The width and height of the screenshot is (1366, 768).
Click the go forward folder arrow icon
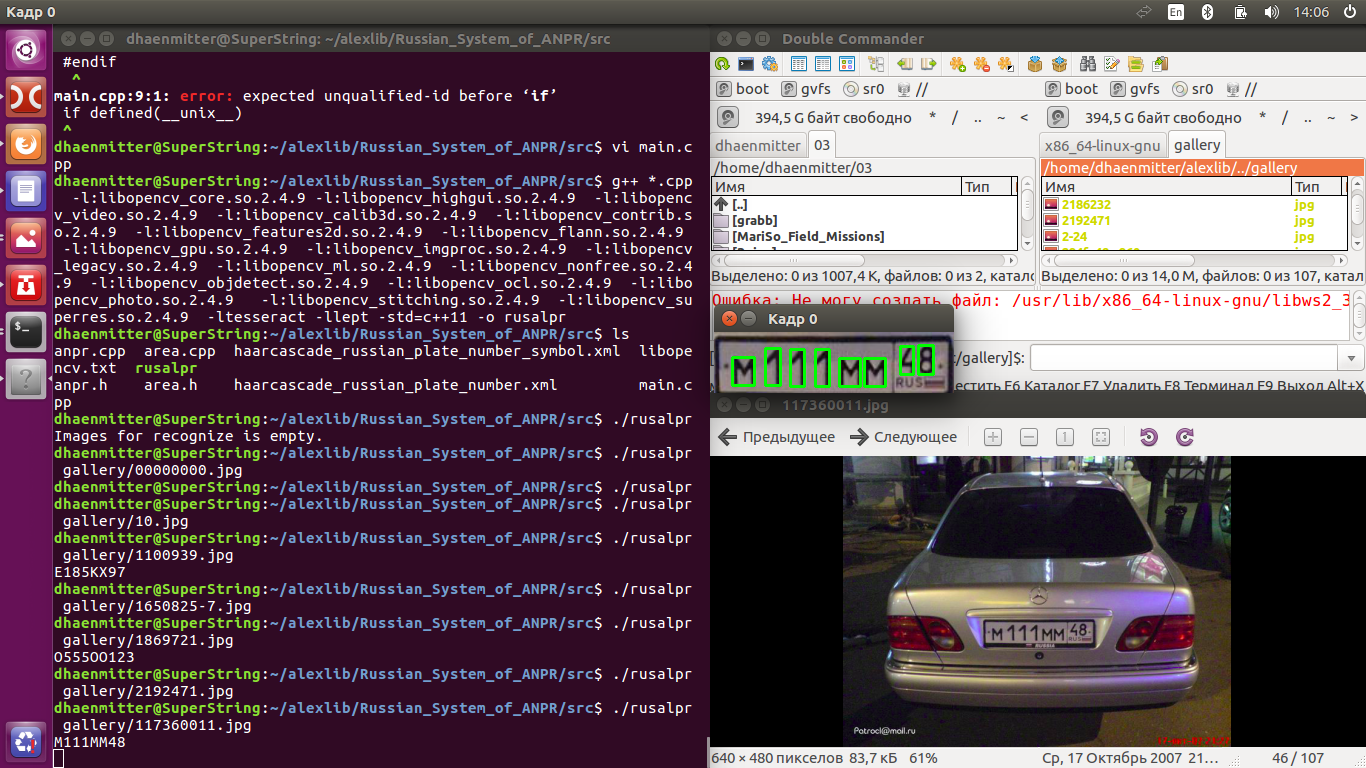click(929, 64)
